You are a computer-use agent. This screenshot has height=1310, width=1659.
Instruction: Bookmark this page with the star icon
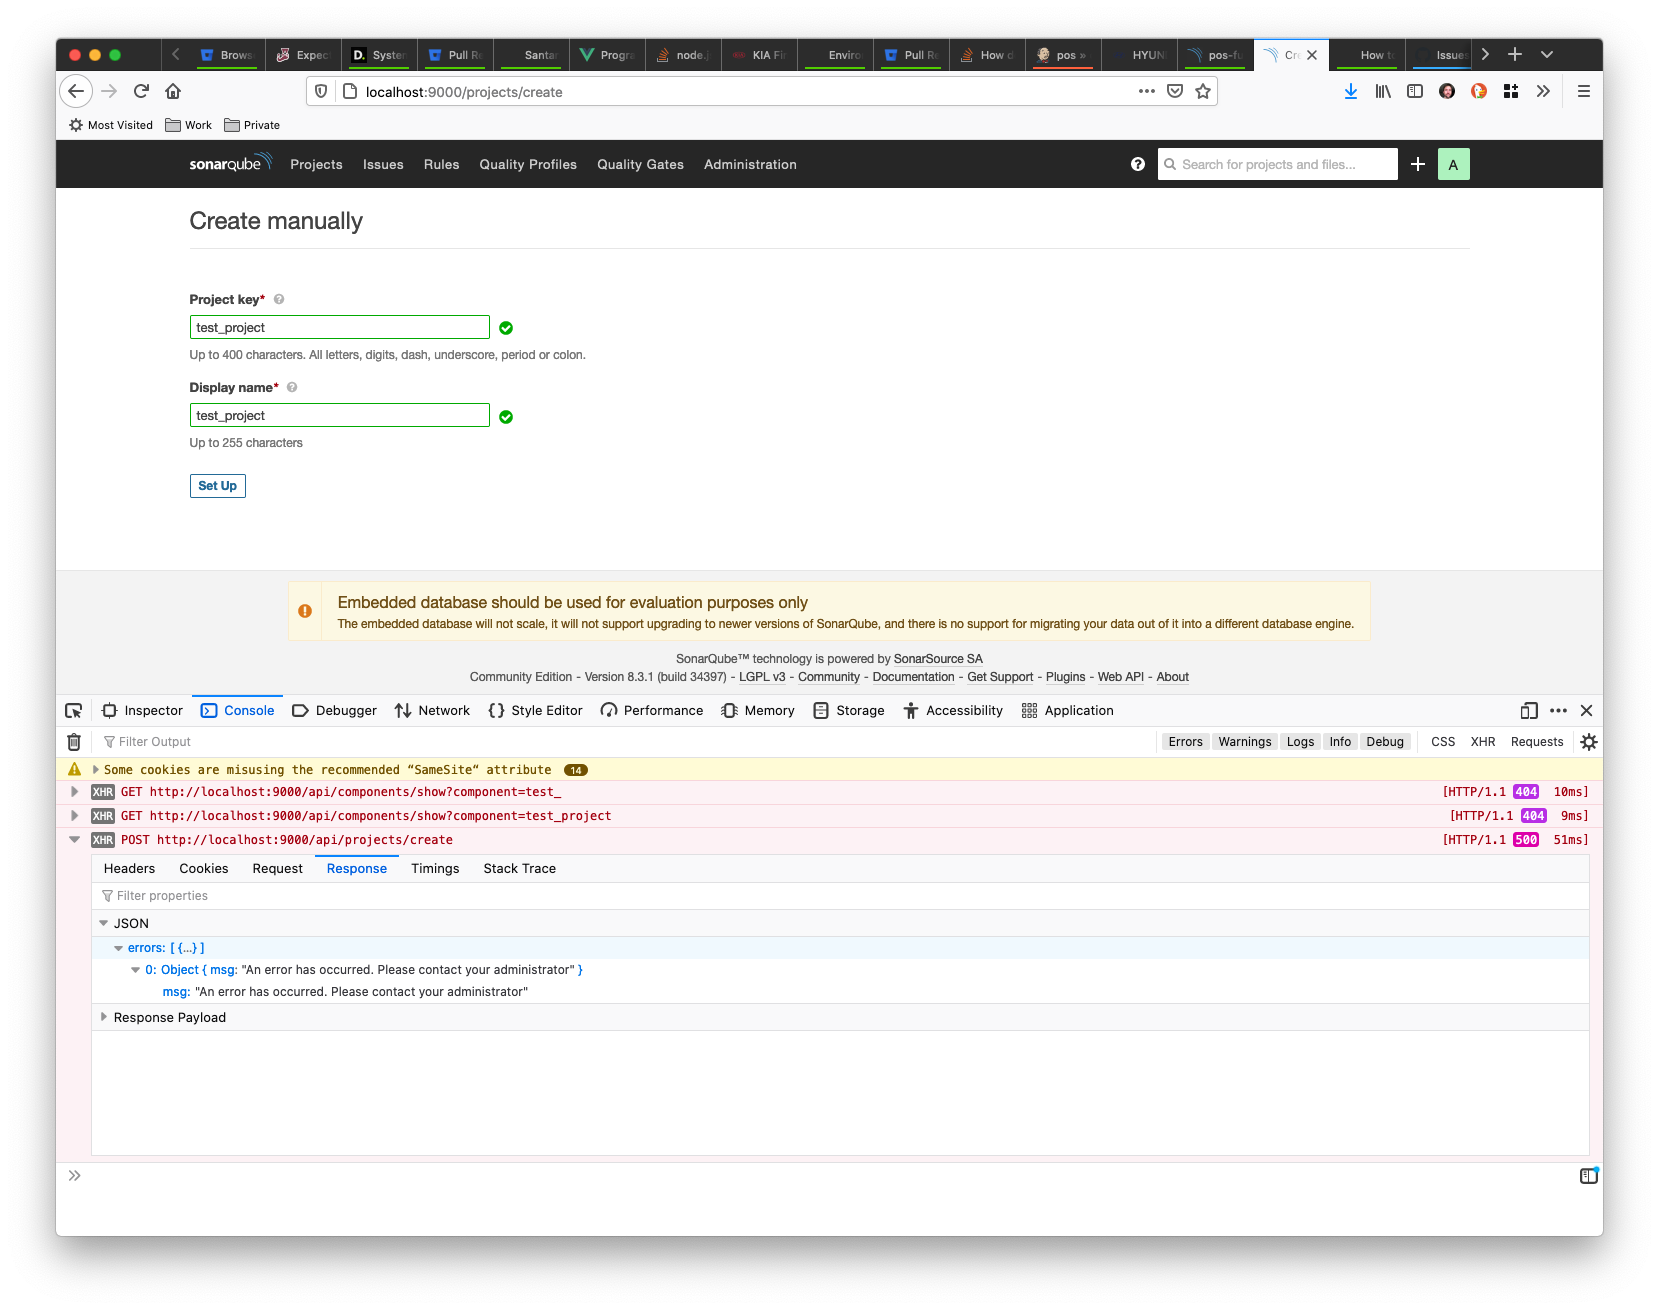point(1203,91)
